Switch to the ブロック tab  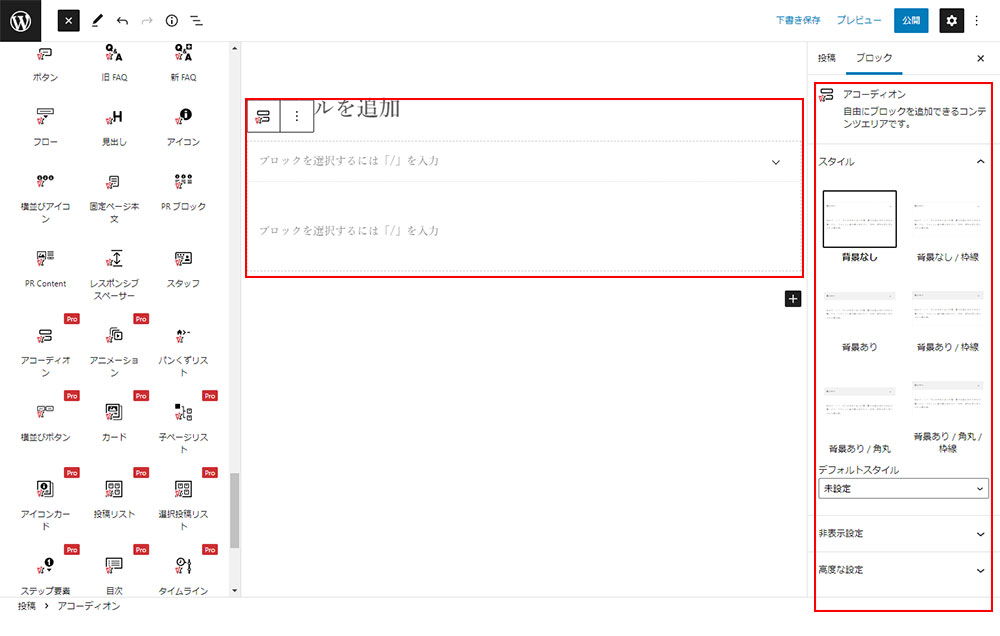pos(873,58)
